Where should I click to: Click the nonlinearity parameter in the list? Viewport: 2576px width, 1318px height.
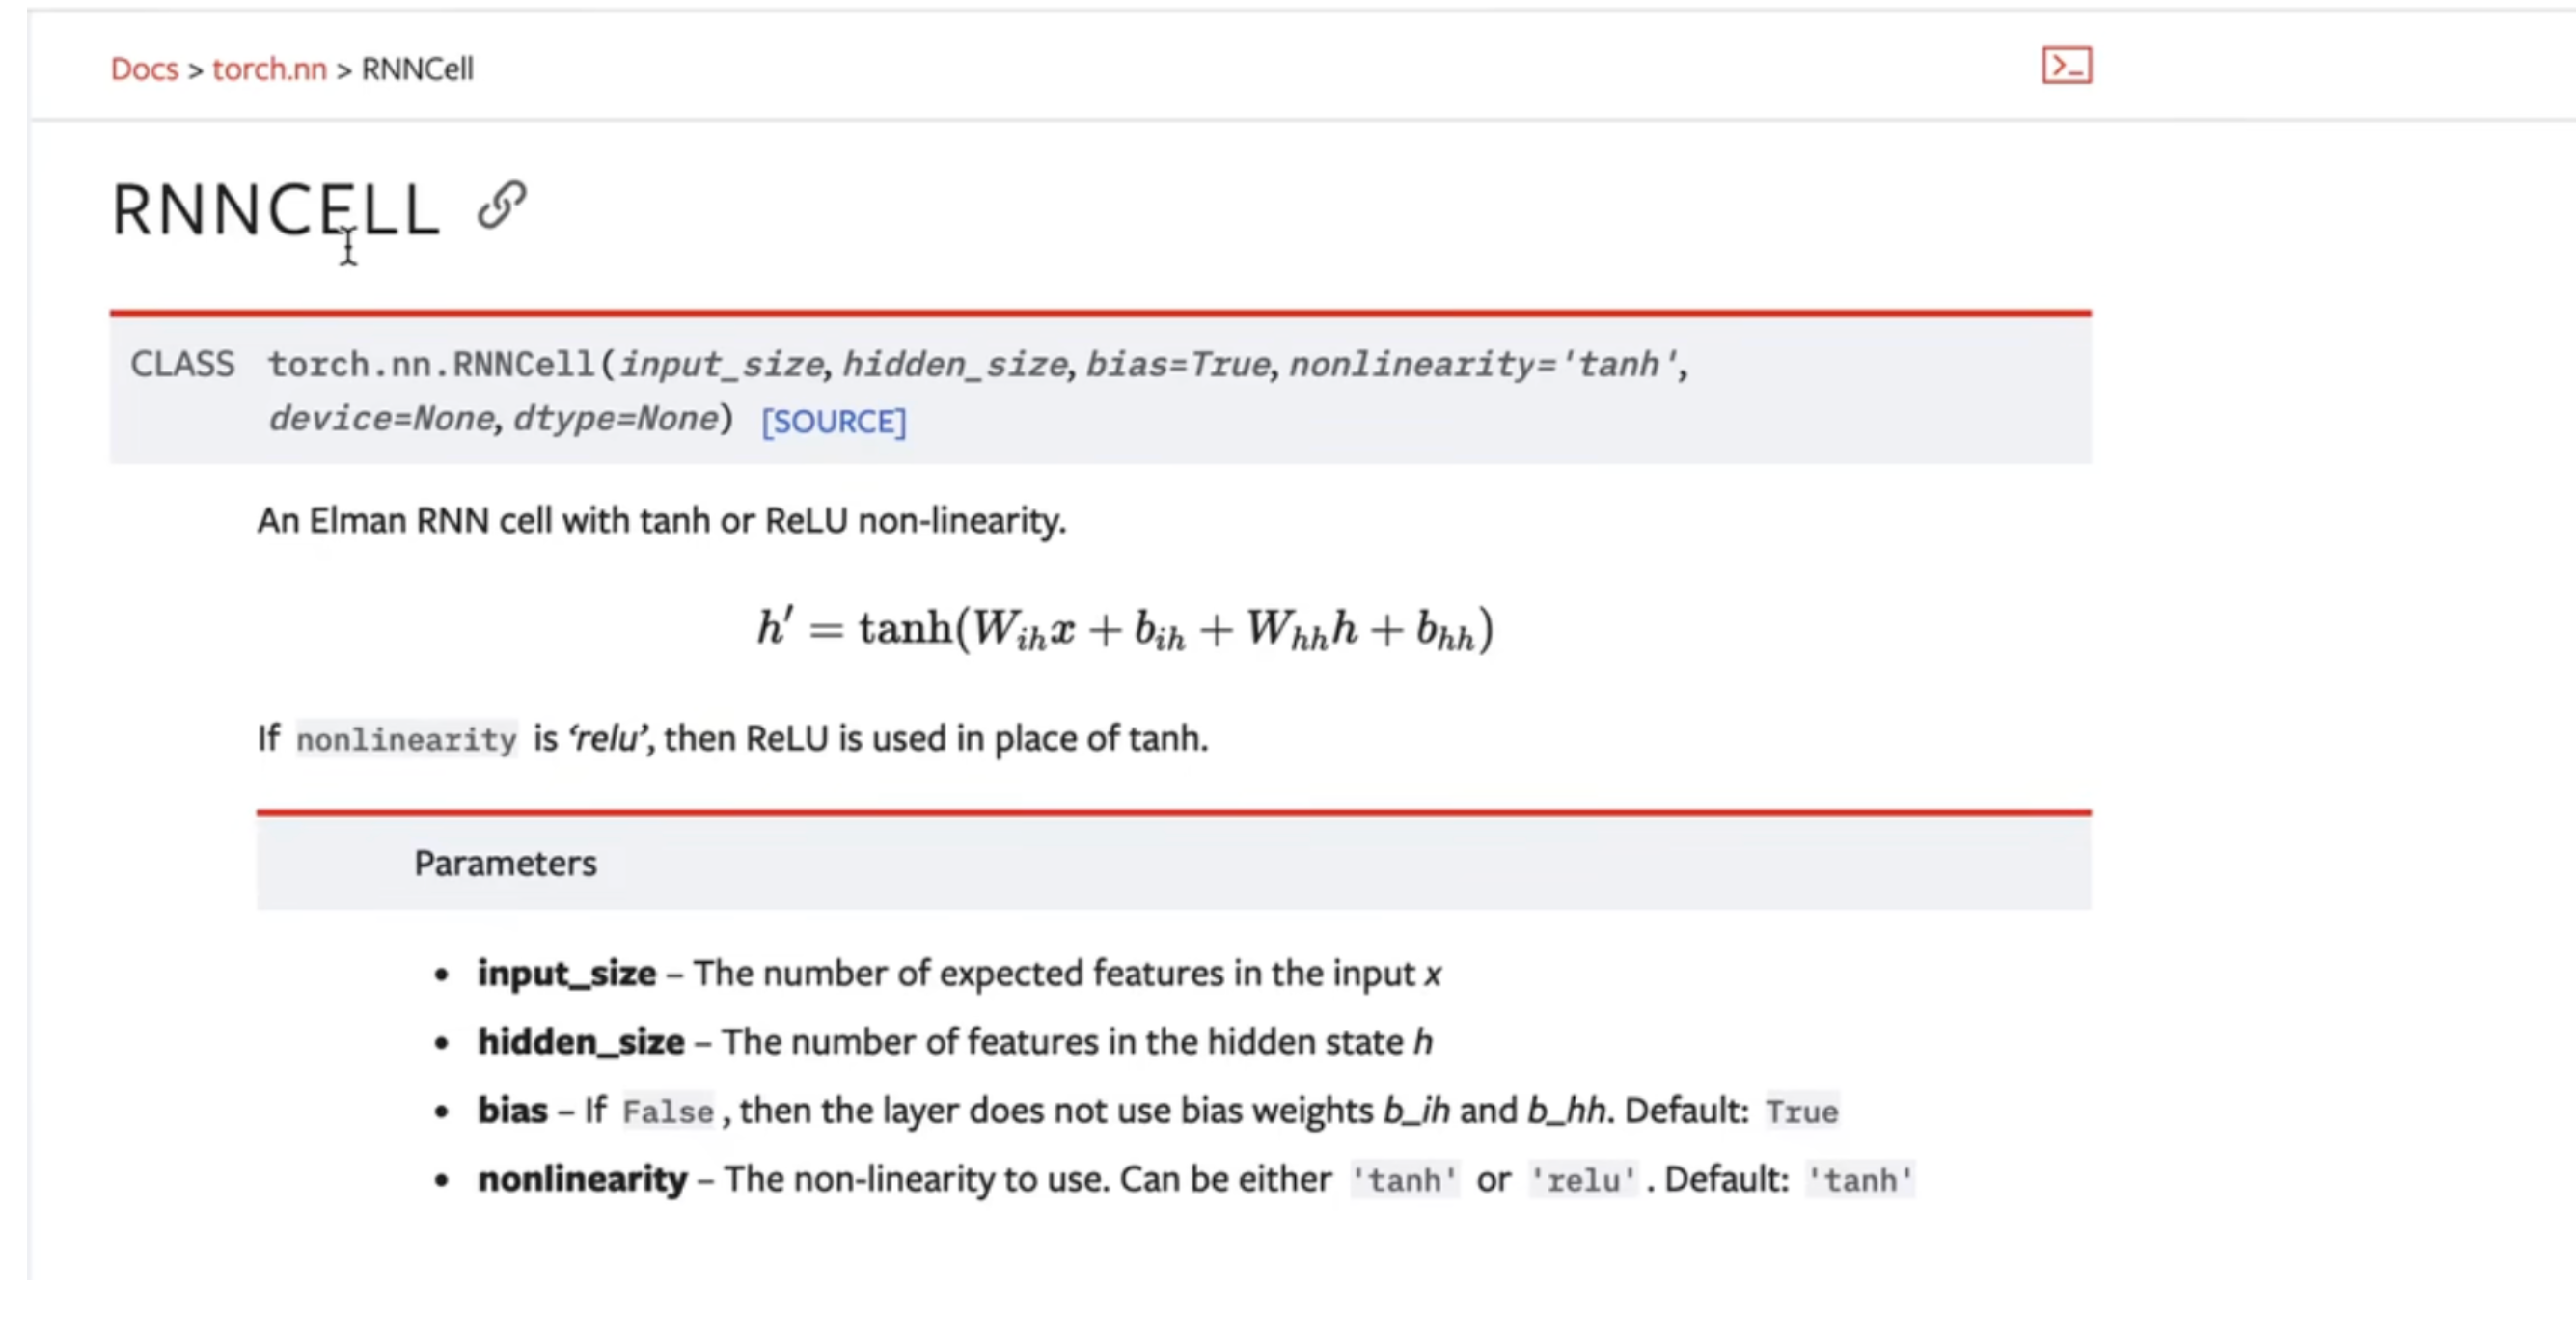[582, 1179]
